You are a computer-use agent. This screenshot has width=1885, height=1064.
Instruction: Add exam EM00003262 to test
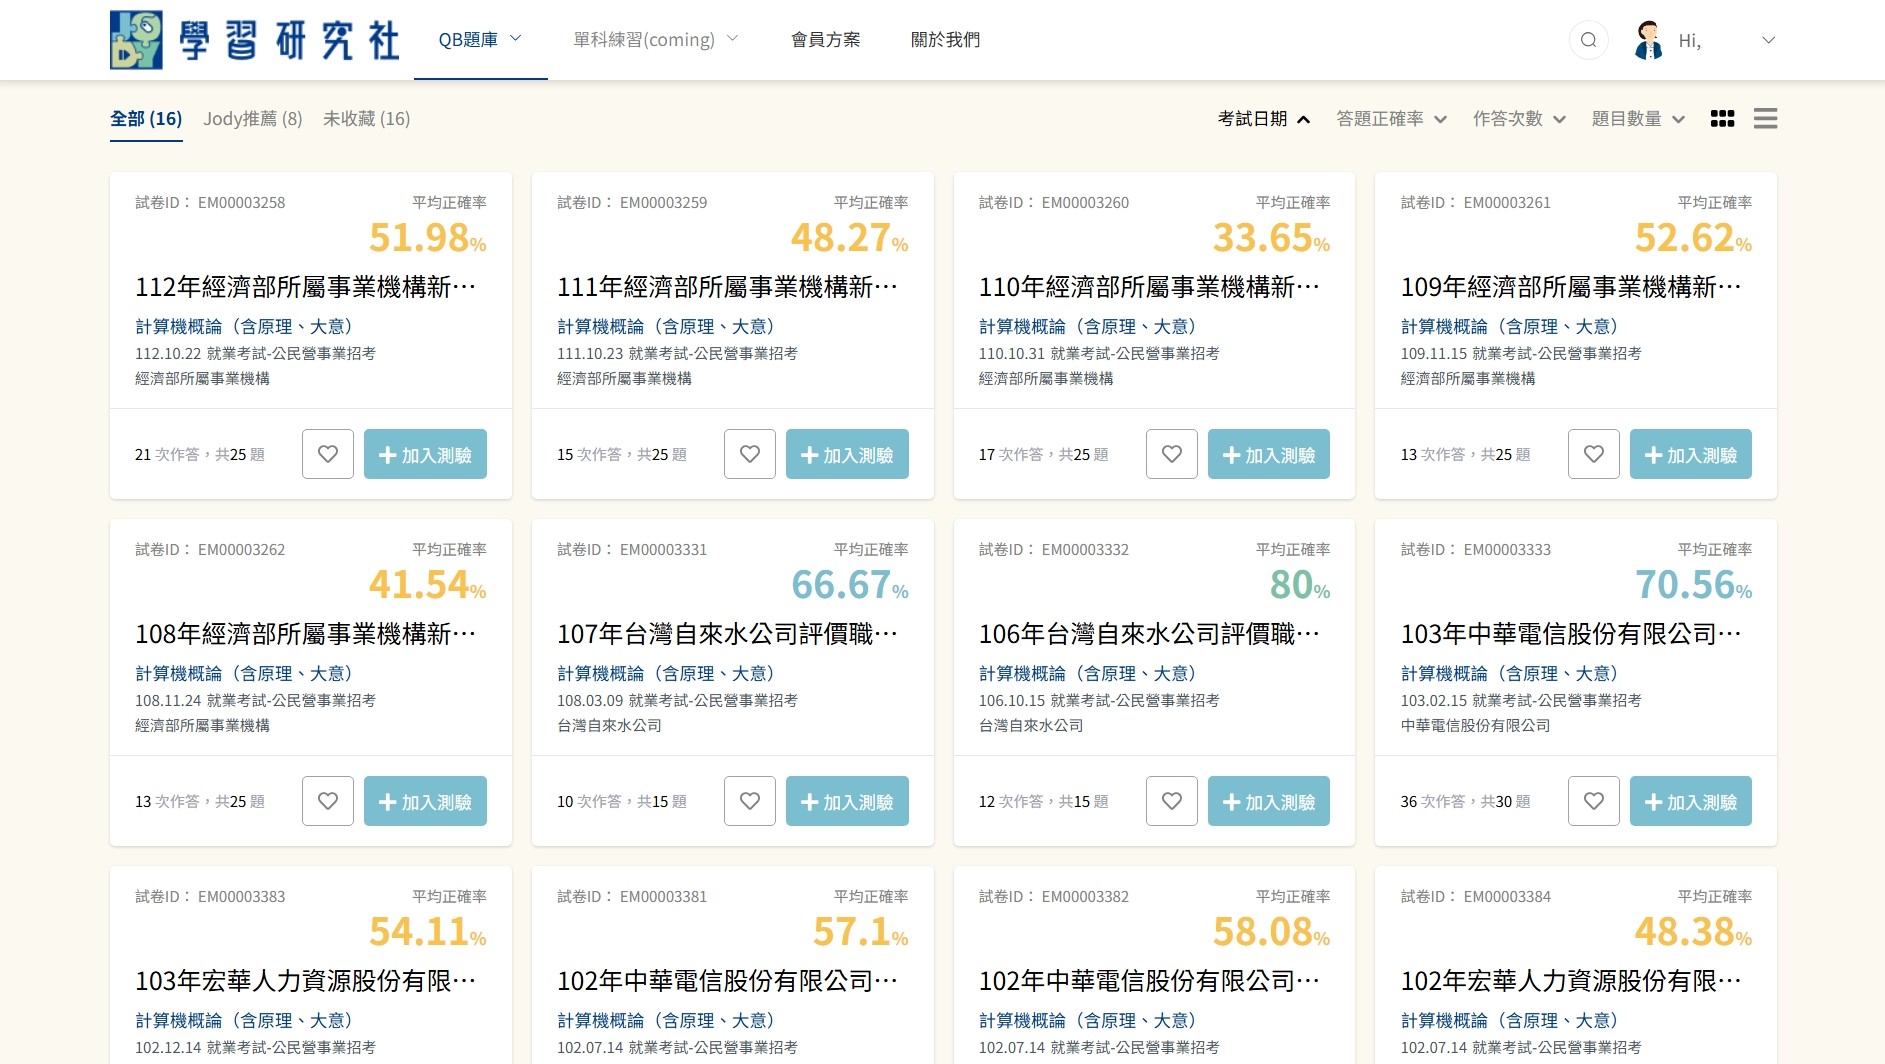tap(425, 801)
